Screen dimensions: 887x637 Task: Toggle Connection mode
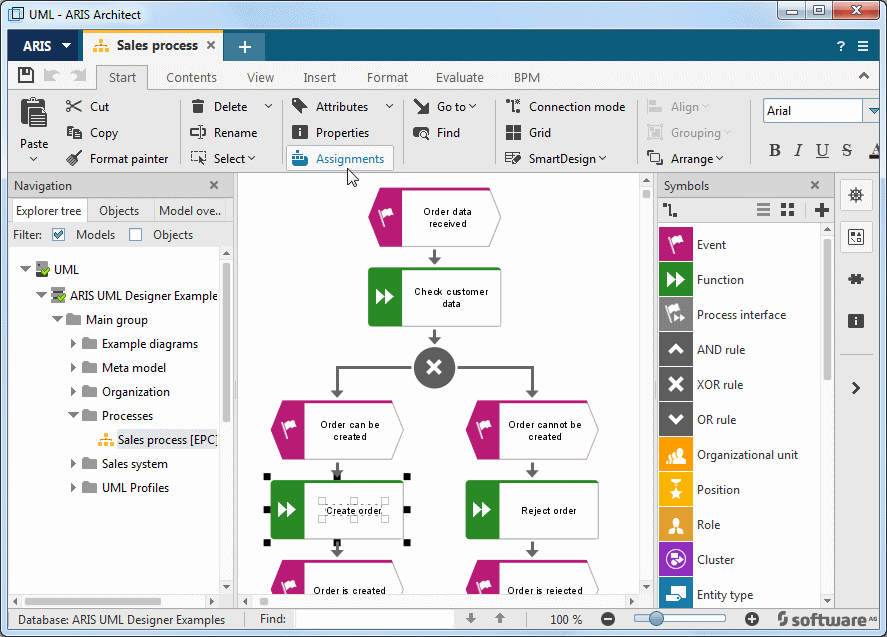(565, 106)
